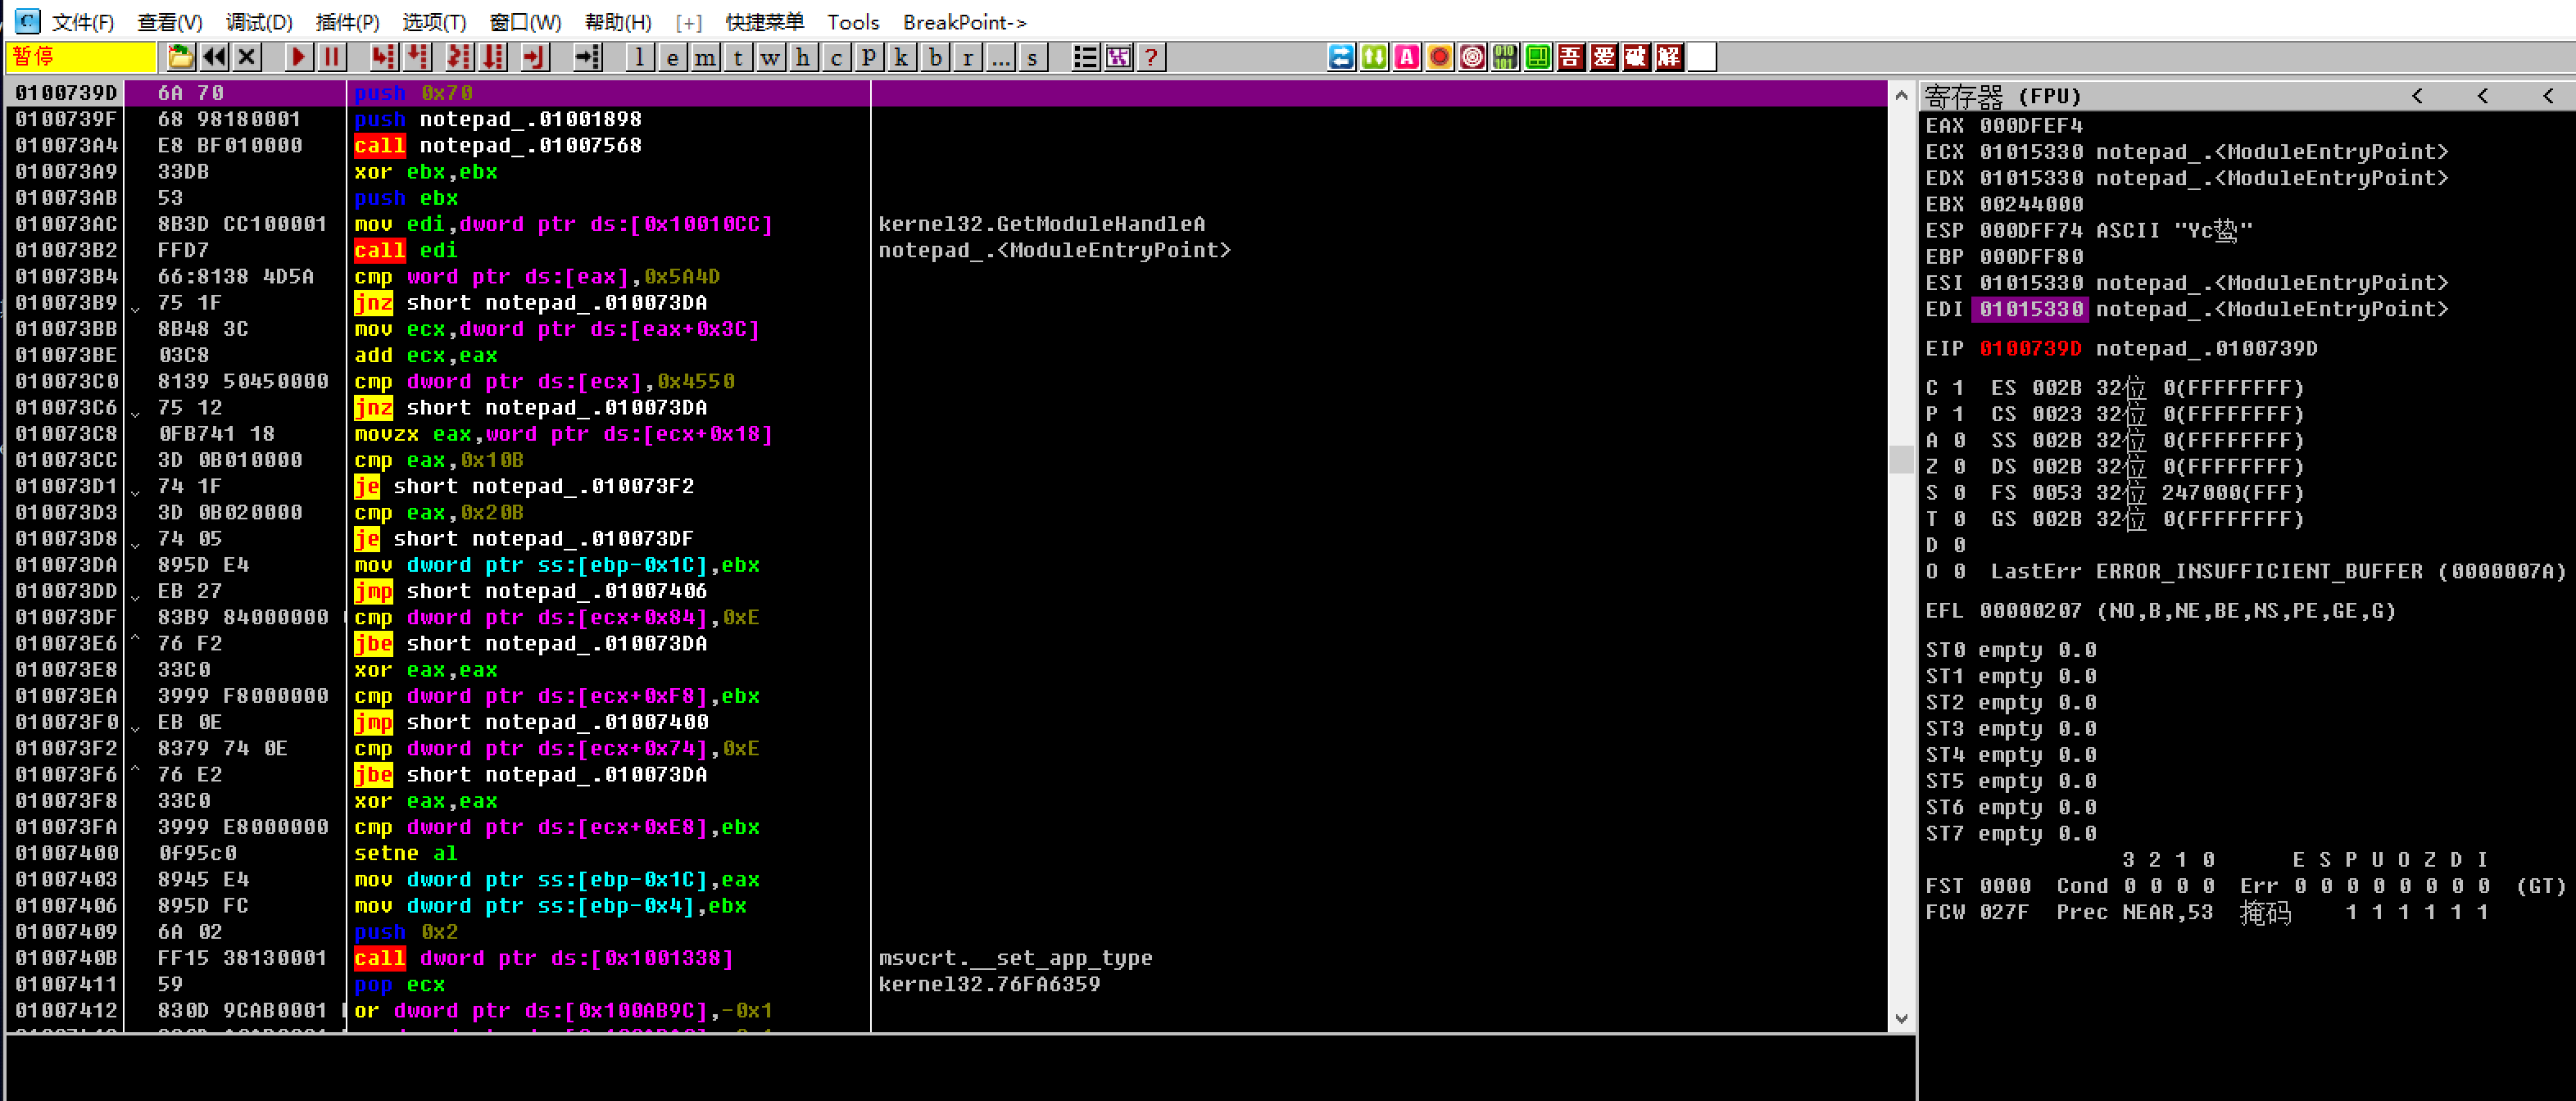Click the Execute till return icon
The image size is (2576, 1101).
pyautogui.click(x=535, y=57)
